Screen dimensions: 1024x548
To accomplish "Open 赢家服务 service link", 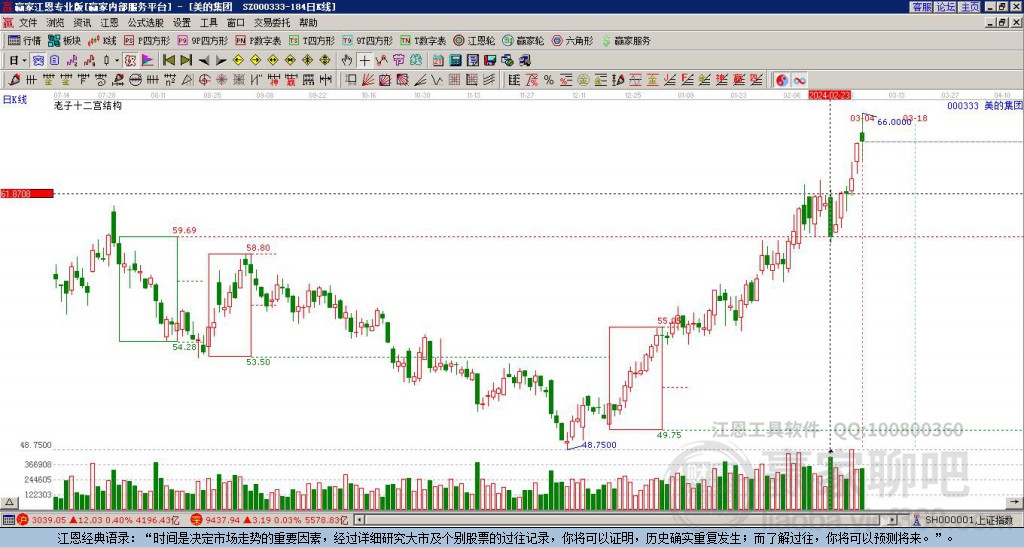I will [626, 40].
